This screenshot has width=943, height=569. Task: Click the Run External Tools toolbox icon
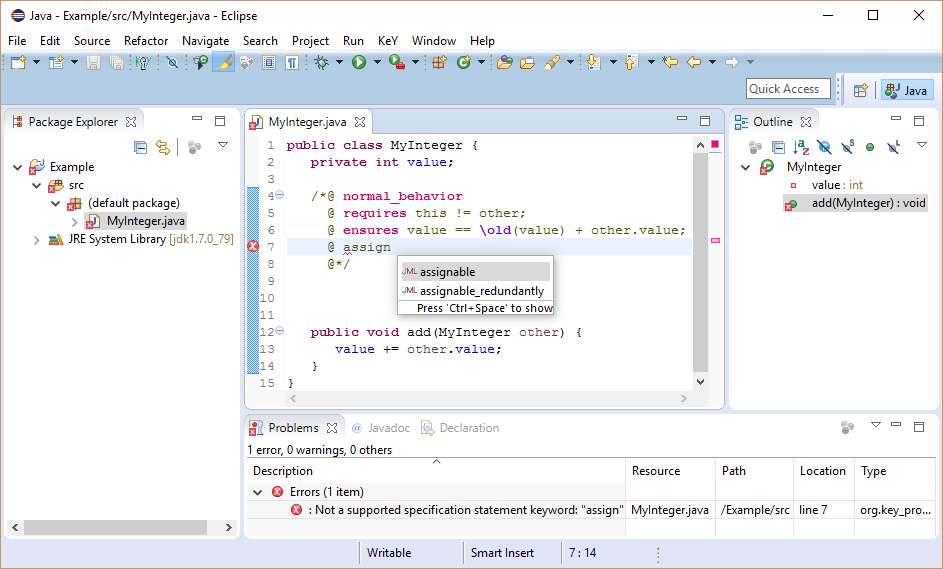(x=396, y=62)
